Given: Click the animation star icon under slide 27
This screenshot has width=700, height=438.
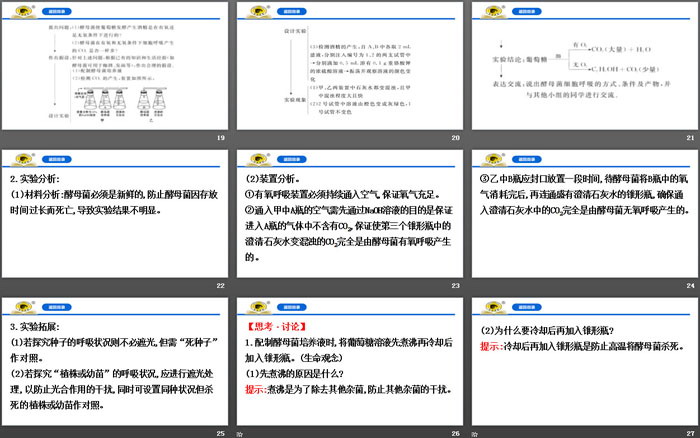Looking at the screenshot, I should [x=475, y=434].
